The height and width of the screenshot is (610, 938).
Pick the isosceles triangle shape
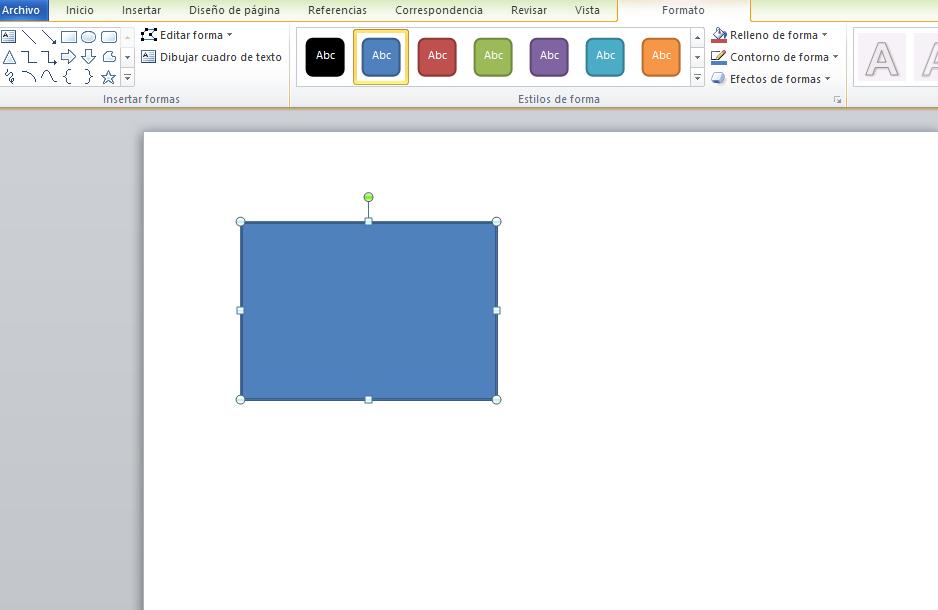[x=9, y=57]
